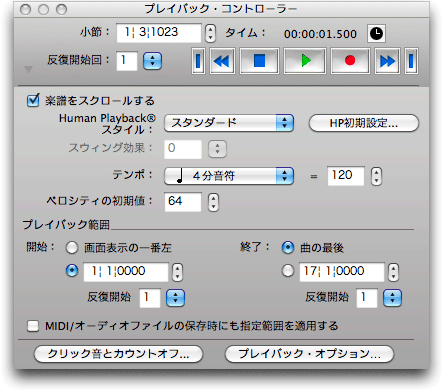Image resolution: width=443 pixels, height=392 pixels.
Task: Click the rewind to beginning button
Action: tap(198, 61)
